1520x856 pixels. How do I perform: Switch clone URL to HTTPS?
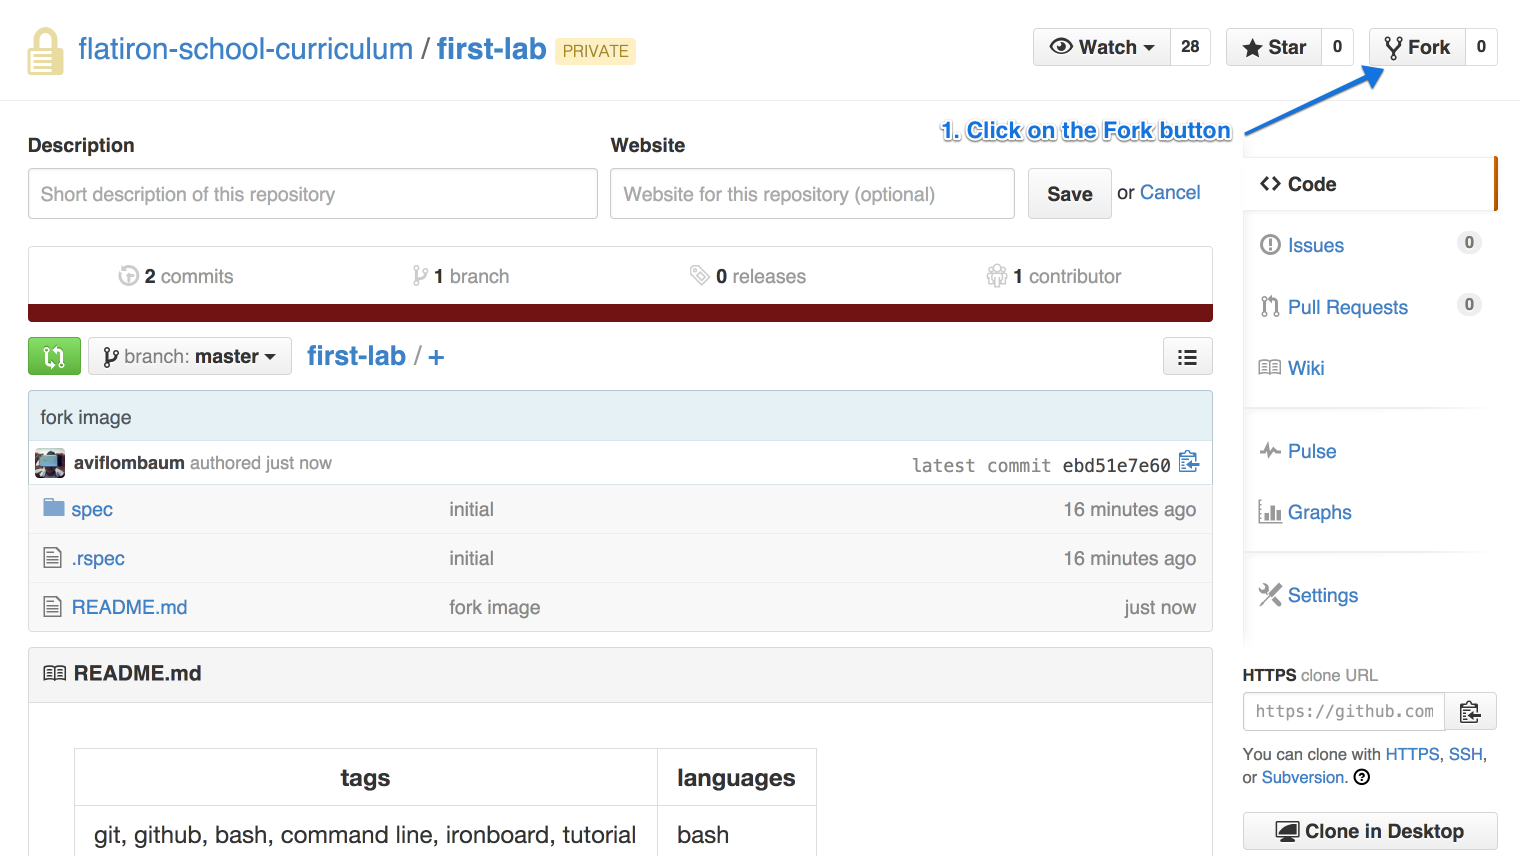(1412, 754)
